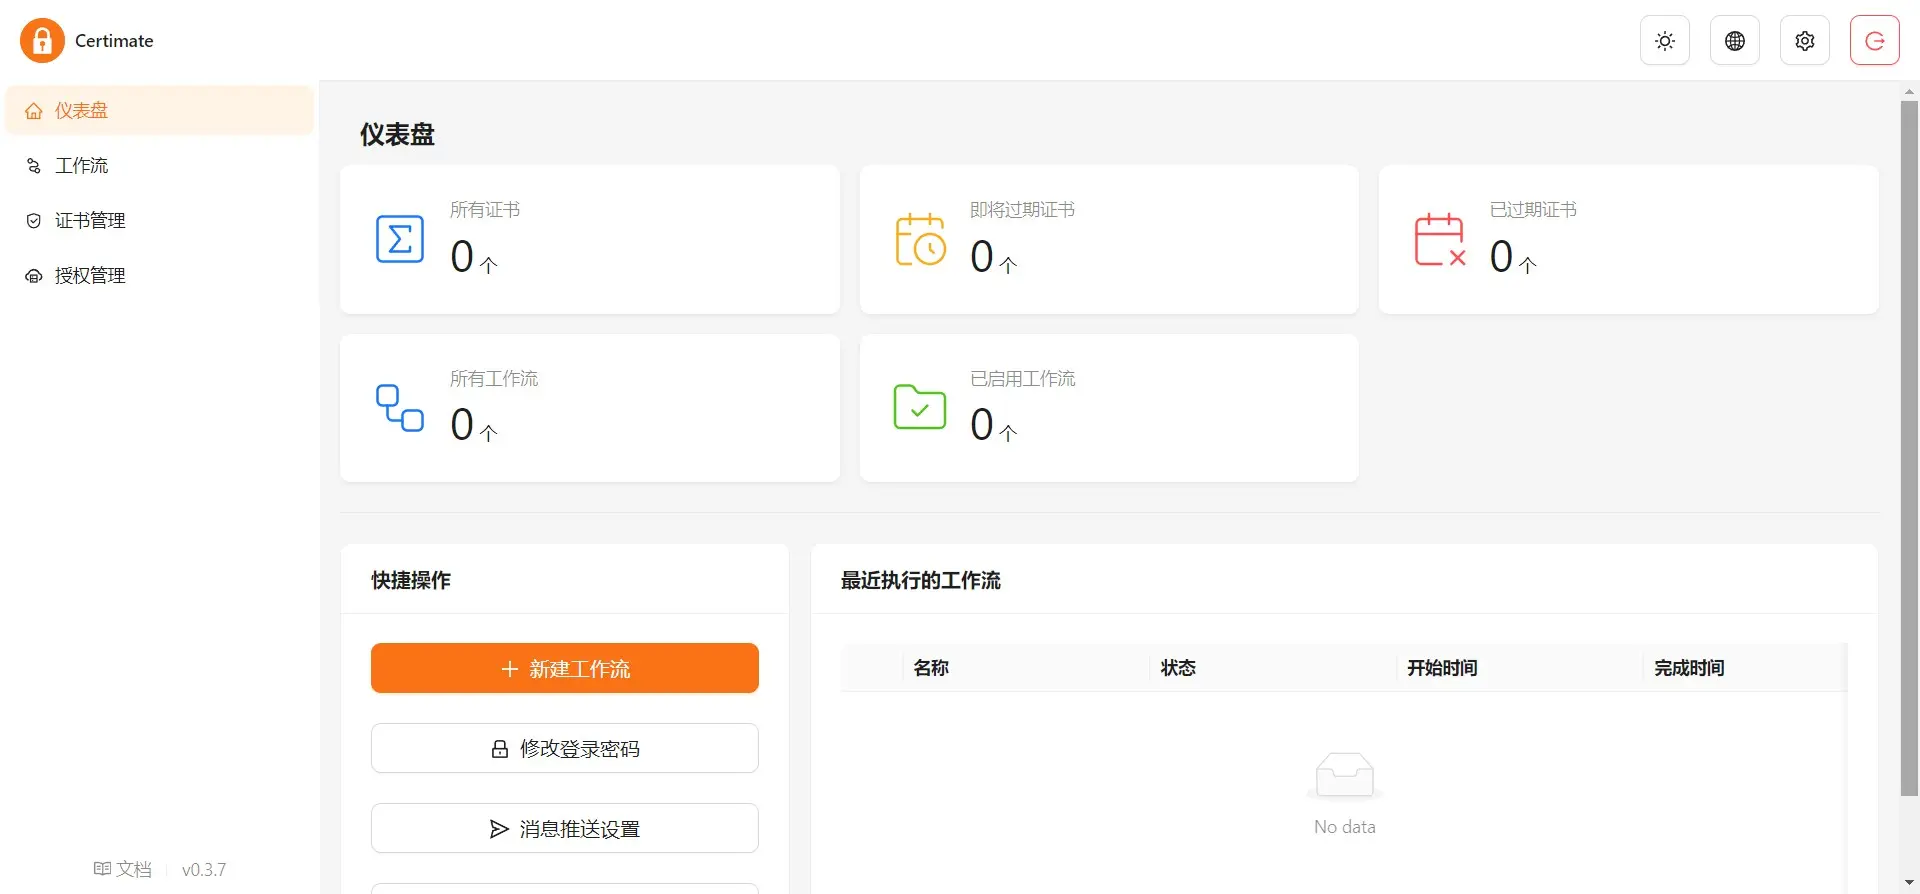Click the red logout icon button
Image resolution: width=1920 pixels, height=894 pixels.
pyautogui.click(x=1874, y=41)
